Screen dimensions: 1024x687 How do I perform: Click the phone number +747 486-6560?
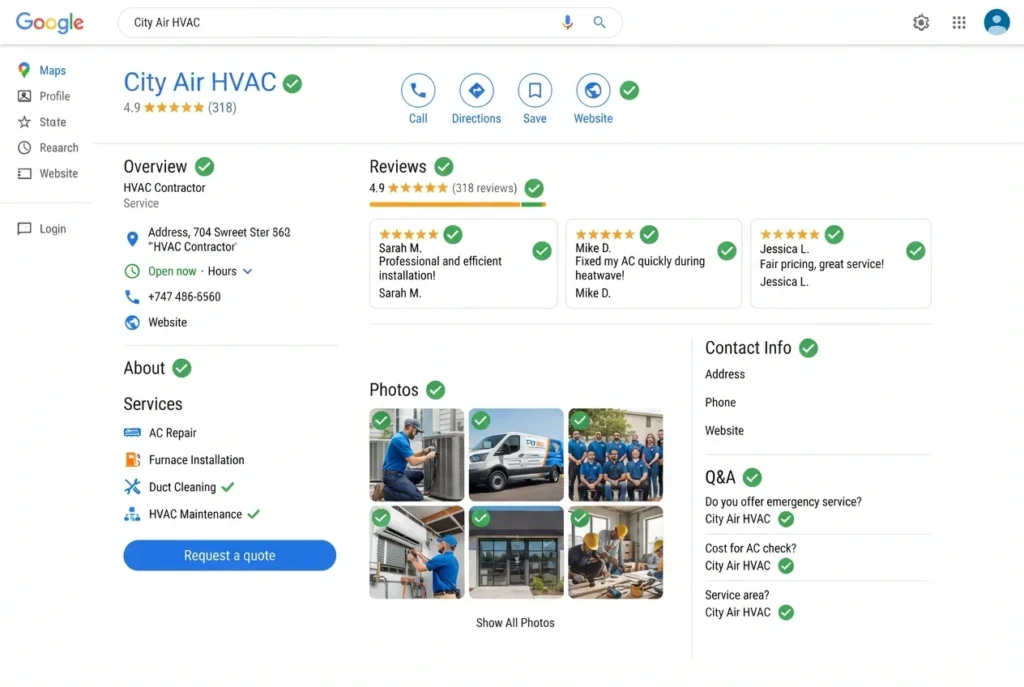coord(184,296)
